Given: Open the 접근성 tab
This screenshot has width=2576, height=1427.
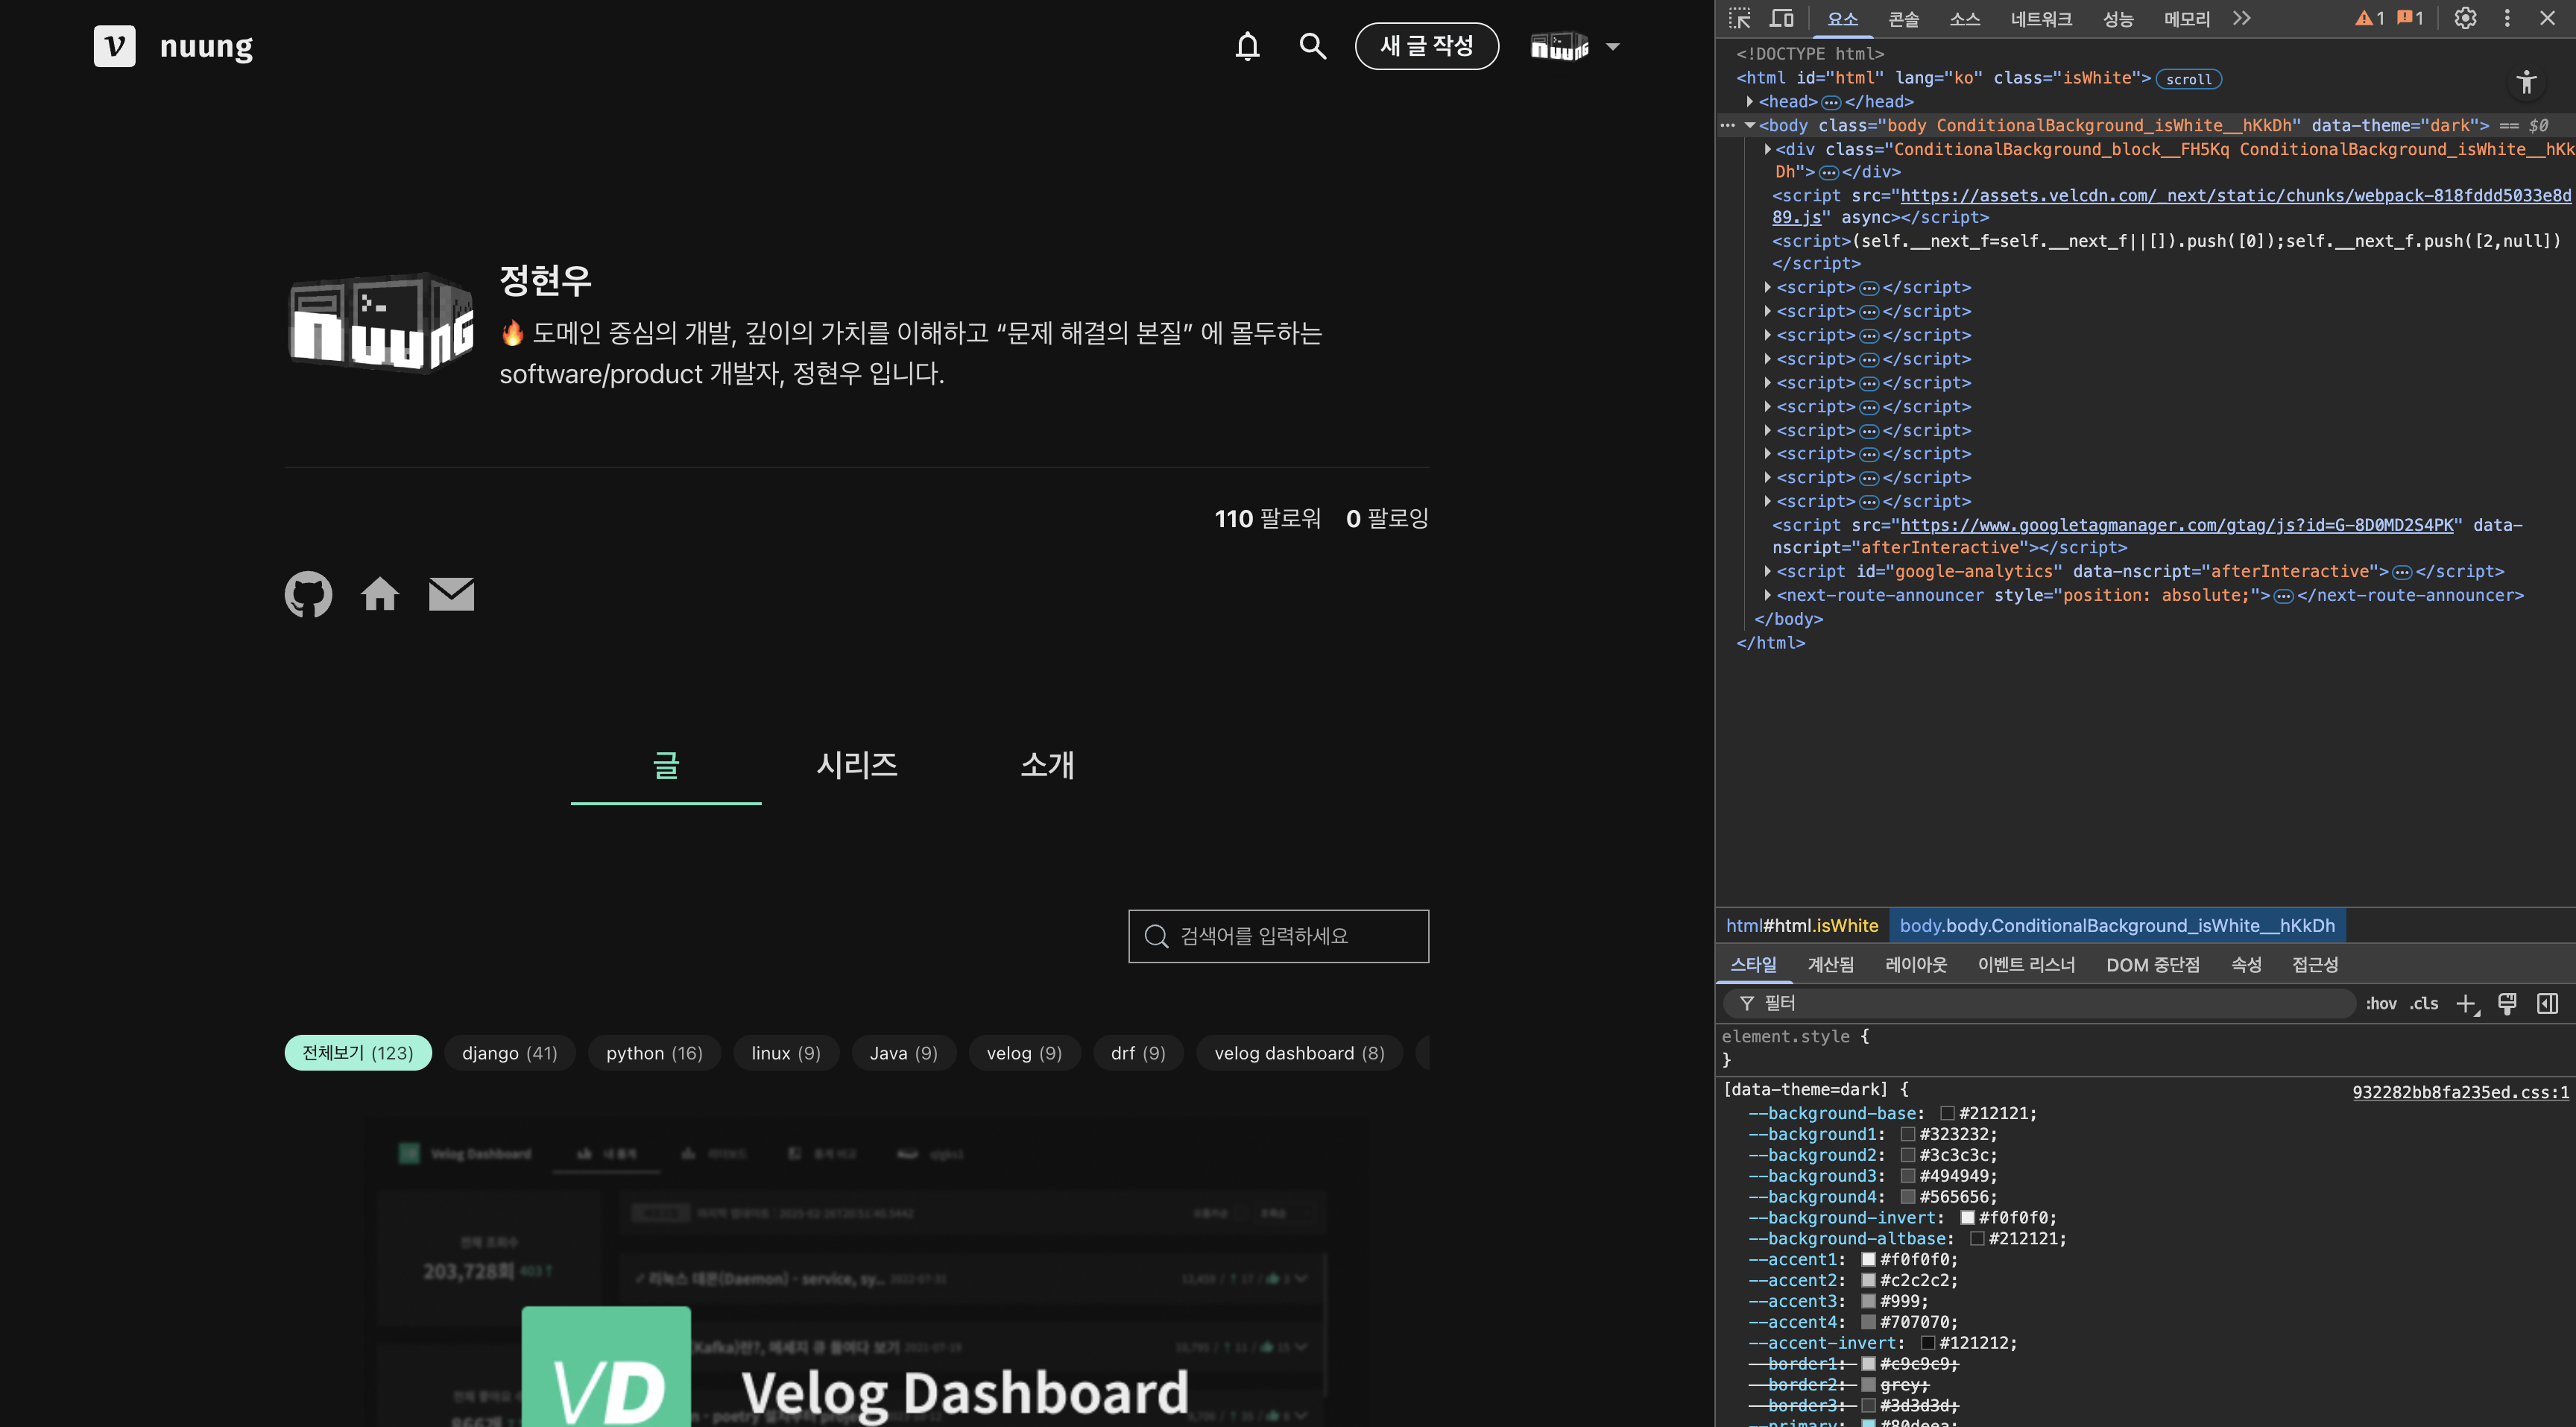Looking at the screenshot, I should pyautogui.click(x=2314, y=965).
